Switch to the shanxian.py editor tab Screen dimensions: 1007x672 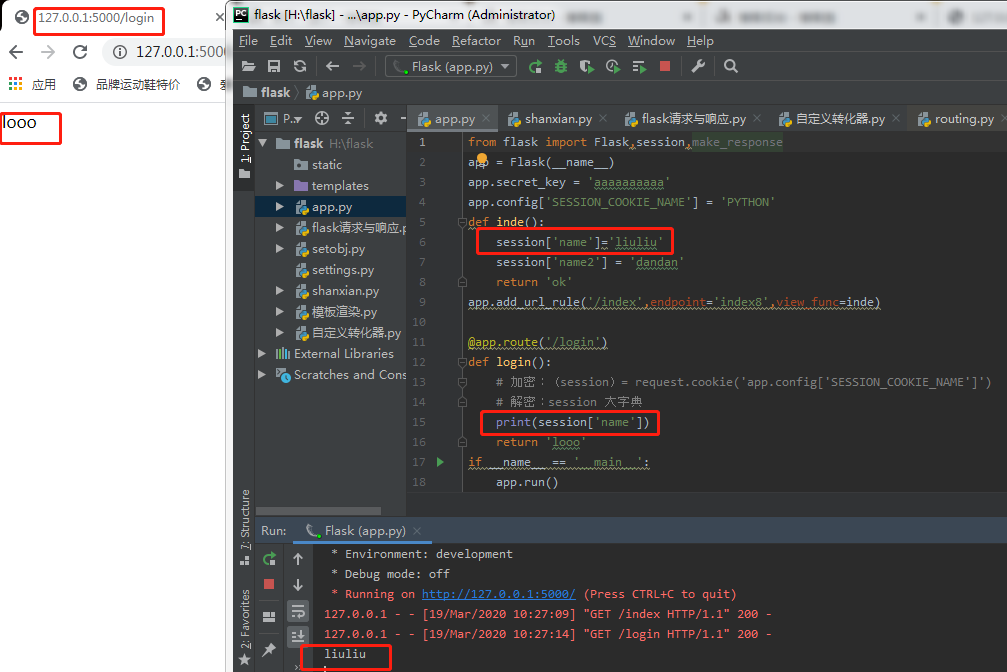[558, 119]
